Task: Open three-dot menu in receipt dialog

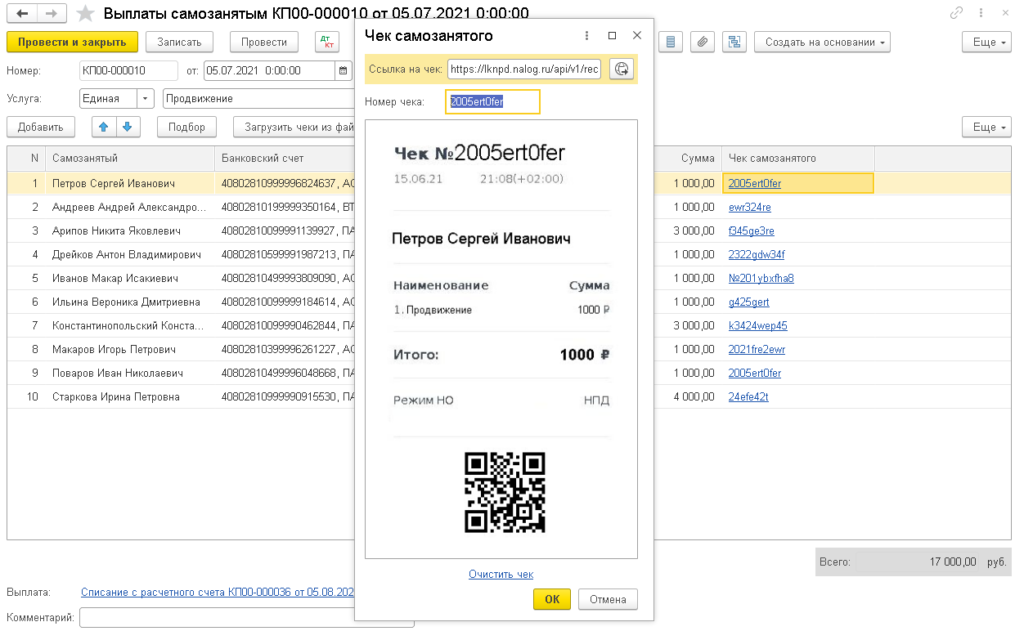Action: point(586,36)
